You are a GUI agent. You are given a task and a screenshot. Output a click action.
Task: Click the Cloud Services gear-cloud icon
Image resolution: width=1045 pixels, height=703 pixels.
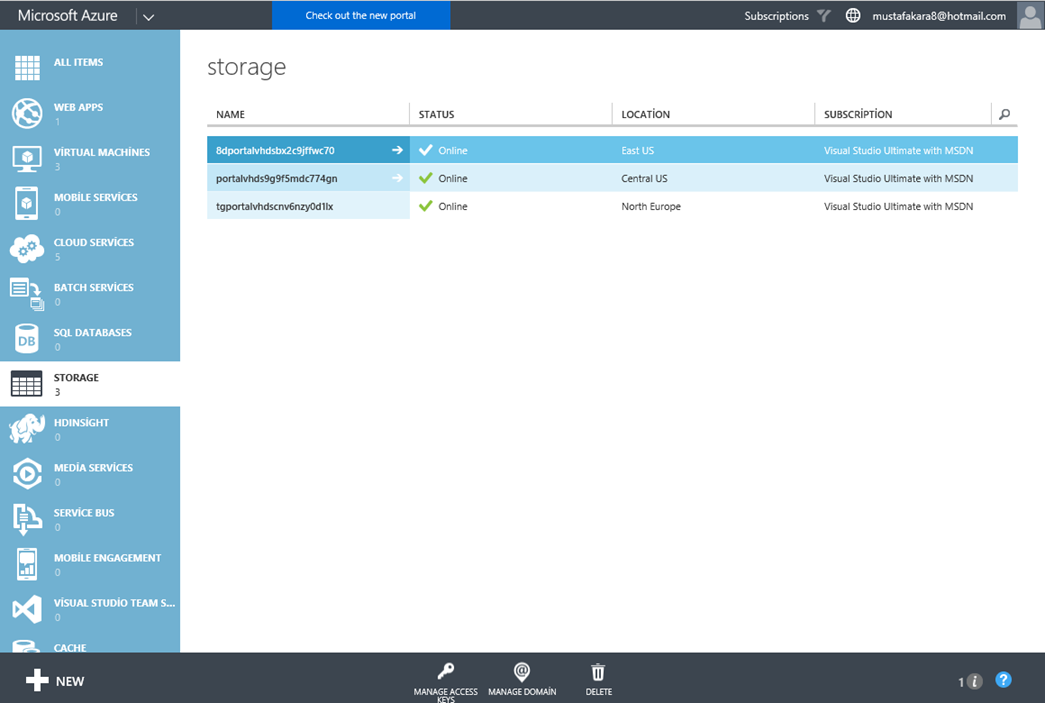coord(27,249)
